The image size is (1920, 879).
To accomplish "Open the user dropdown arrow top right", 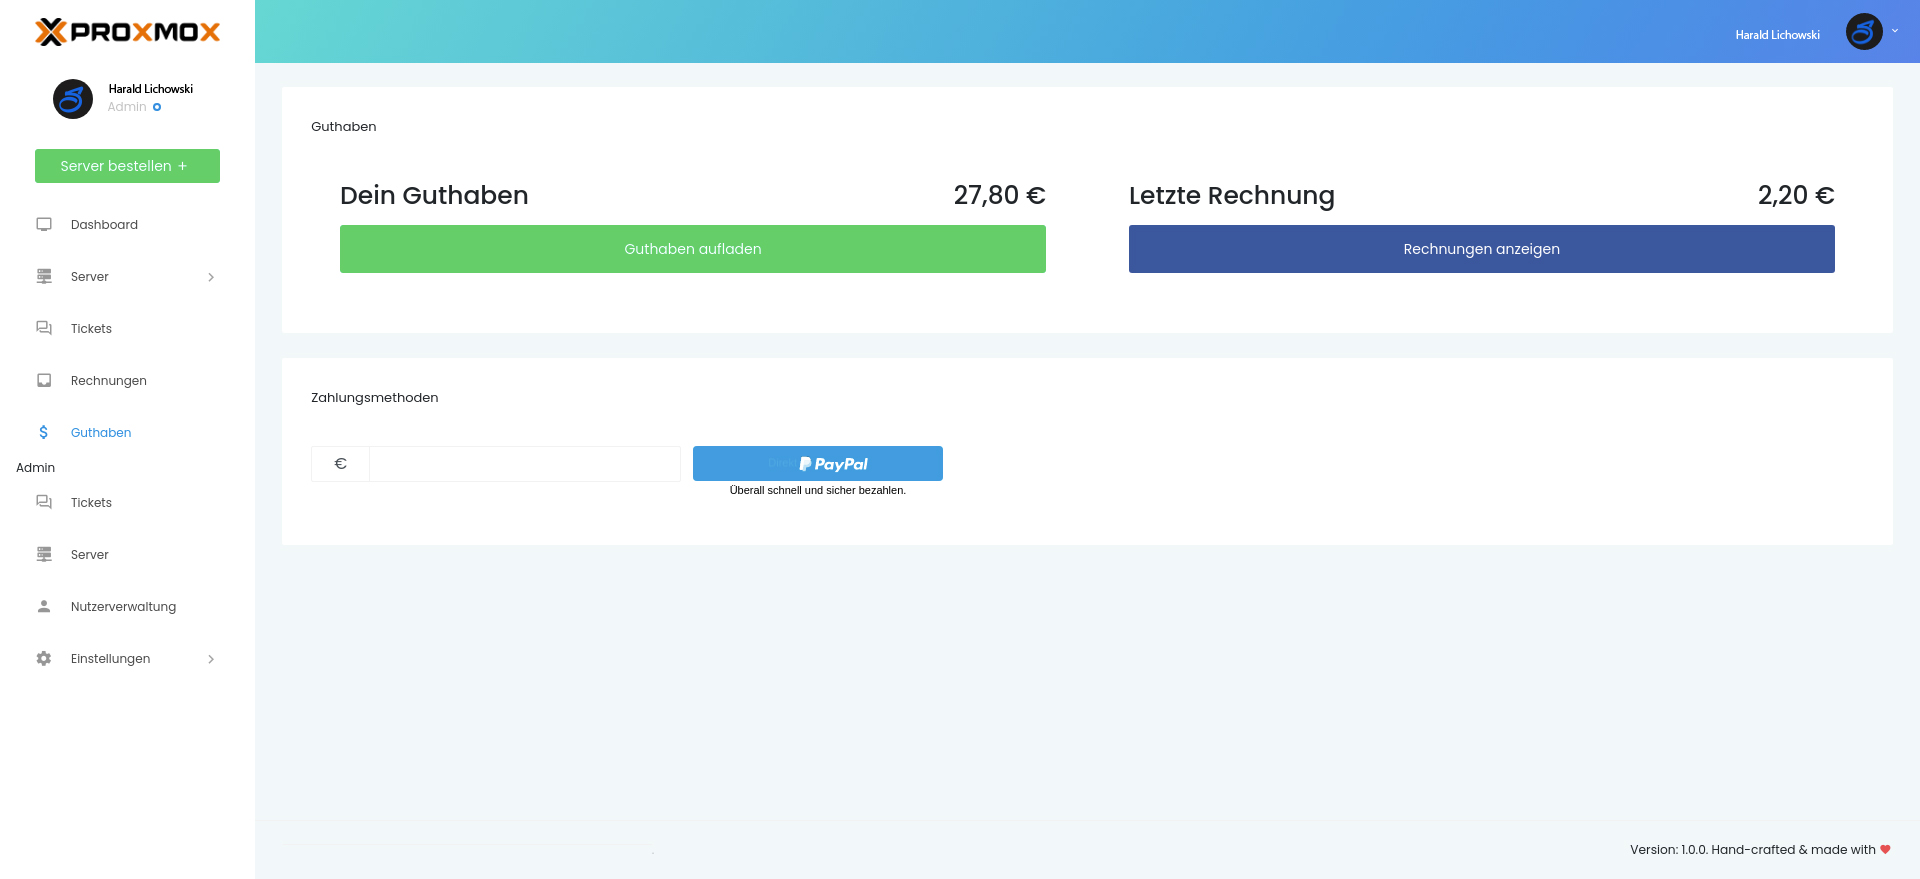I will (1895, 31).
